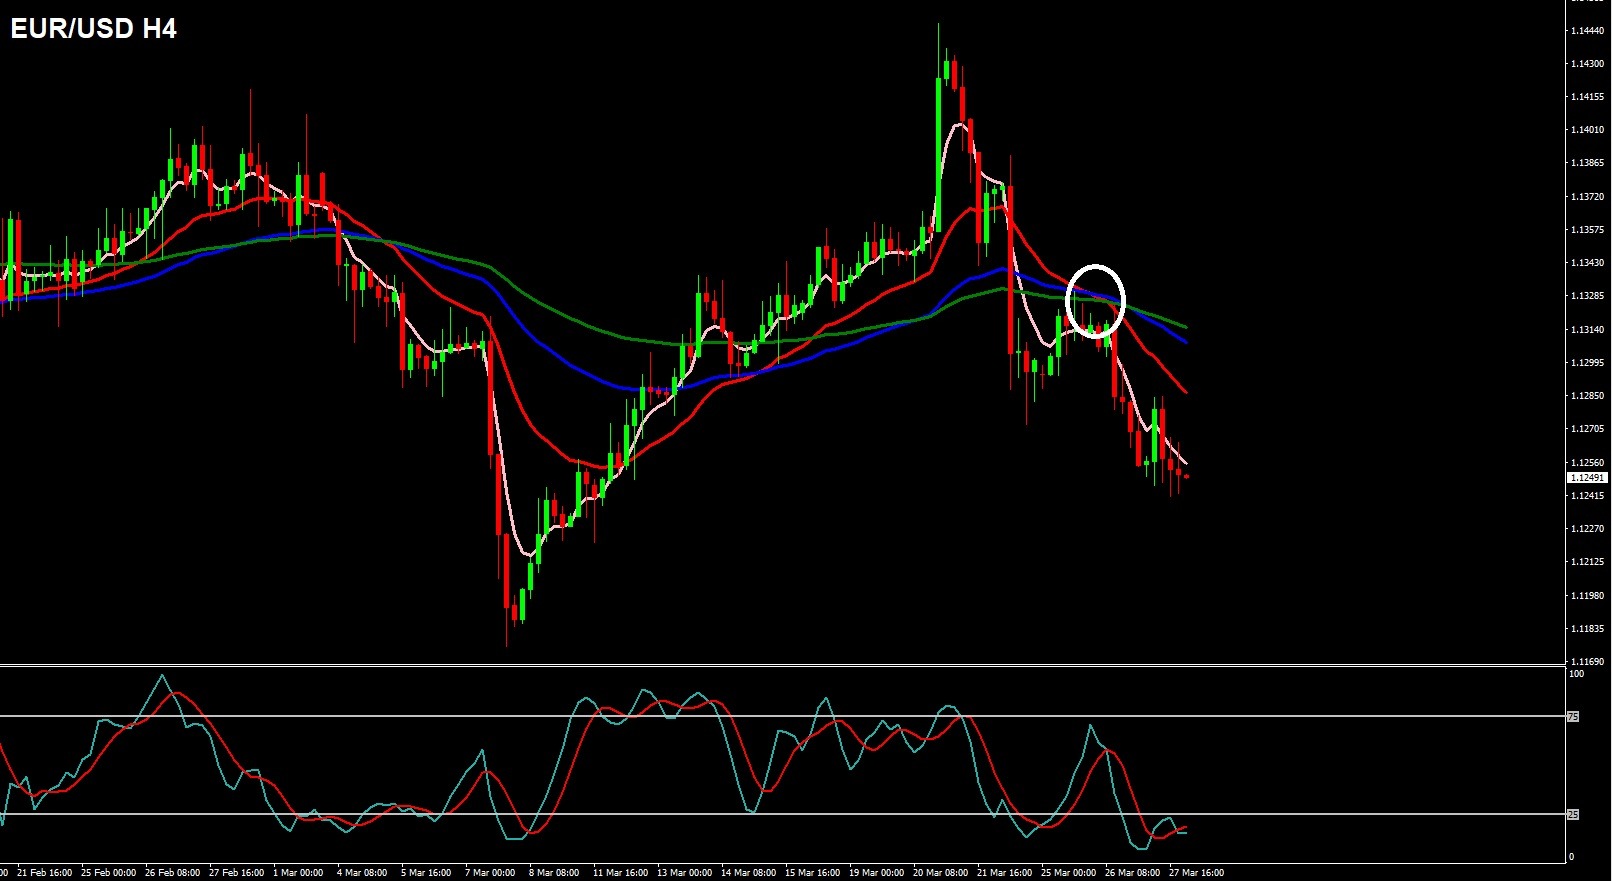
Task: Click the separator between chart and oscillator
Action: click(780, 665)
